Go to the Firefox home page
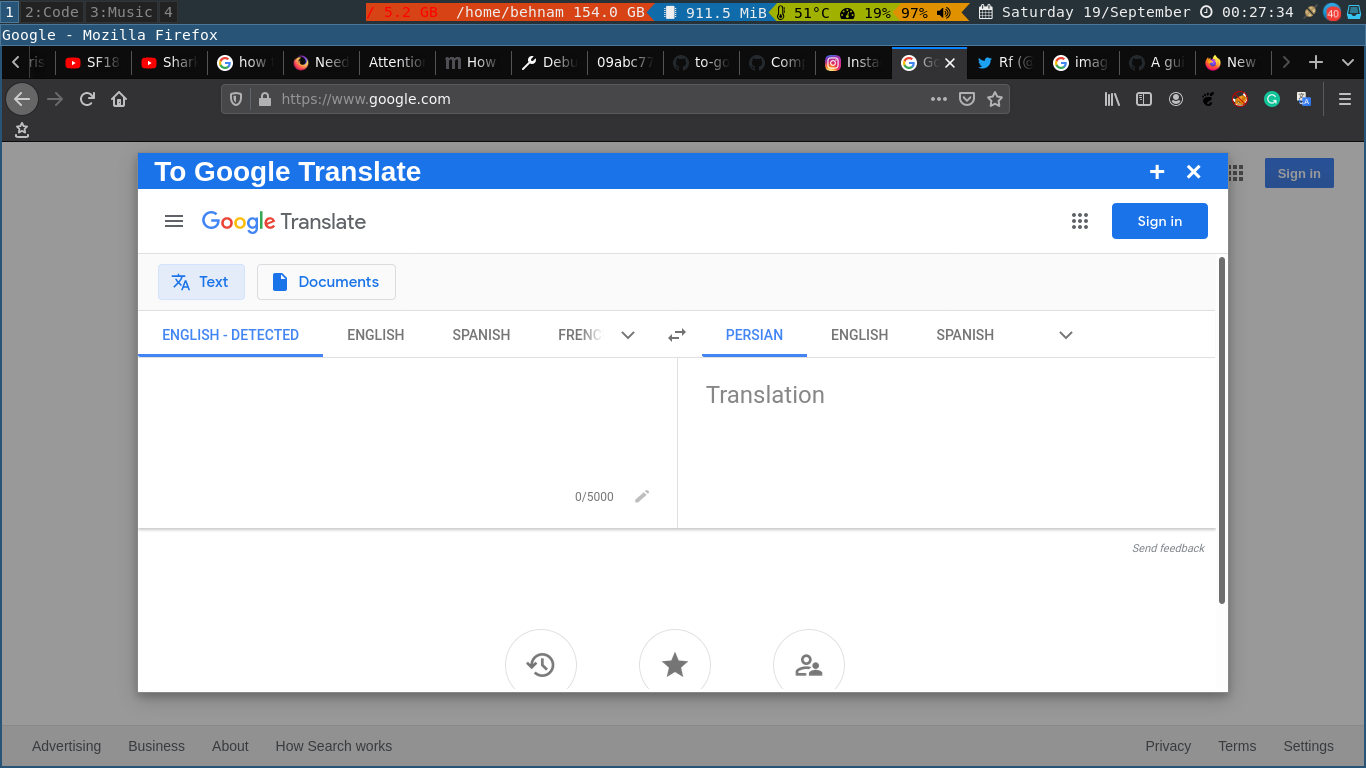 119,99
